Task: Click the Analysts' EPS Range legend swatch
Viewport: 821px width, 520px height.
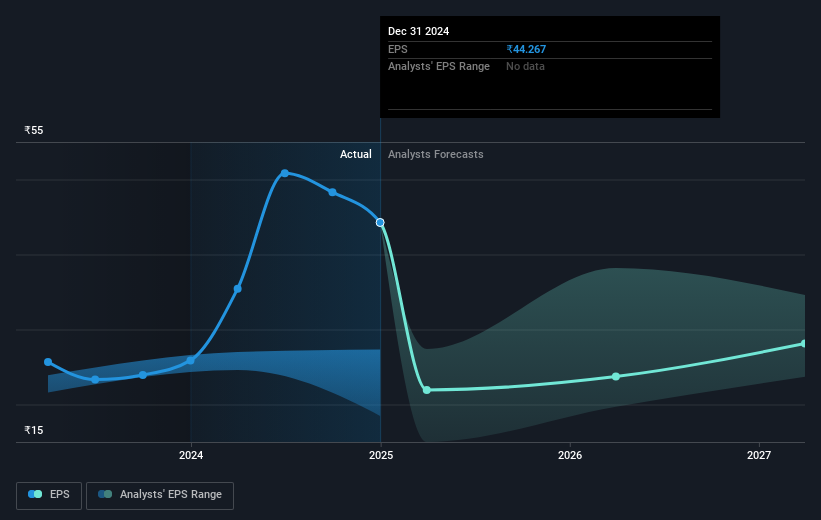Action: pyautogui.click(x=105, y=494)
